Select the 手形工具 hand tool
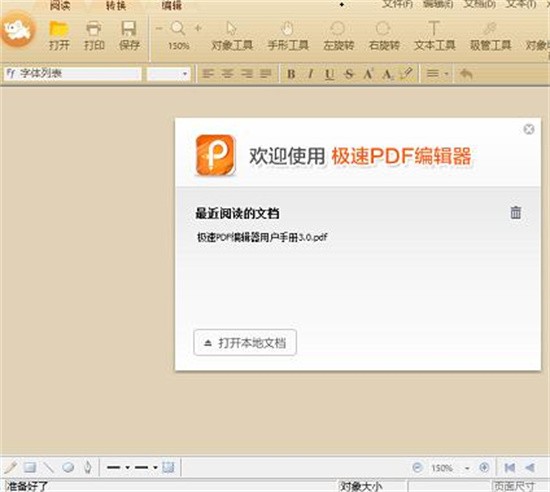This screenshot has height=492, width=550. [x=288, y=36]
